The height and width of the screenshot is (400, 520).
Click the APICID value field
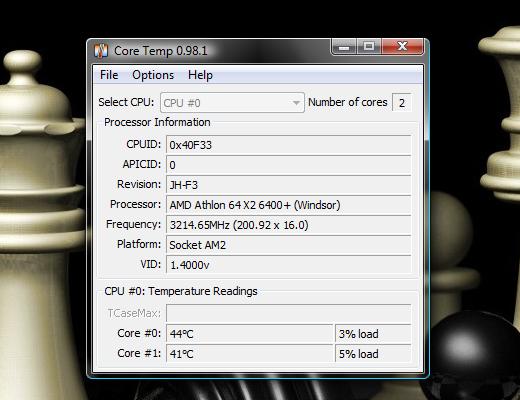[x=289, y=165]
